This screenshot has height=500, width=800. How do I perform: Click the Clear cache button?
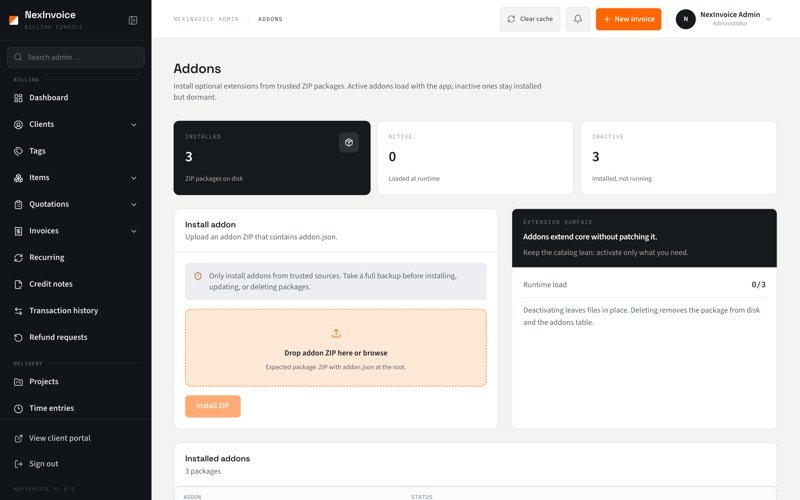[x=530, y=19]
